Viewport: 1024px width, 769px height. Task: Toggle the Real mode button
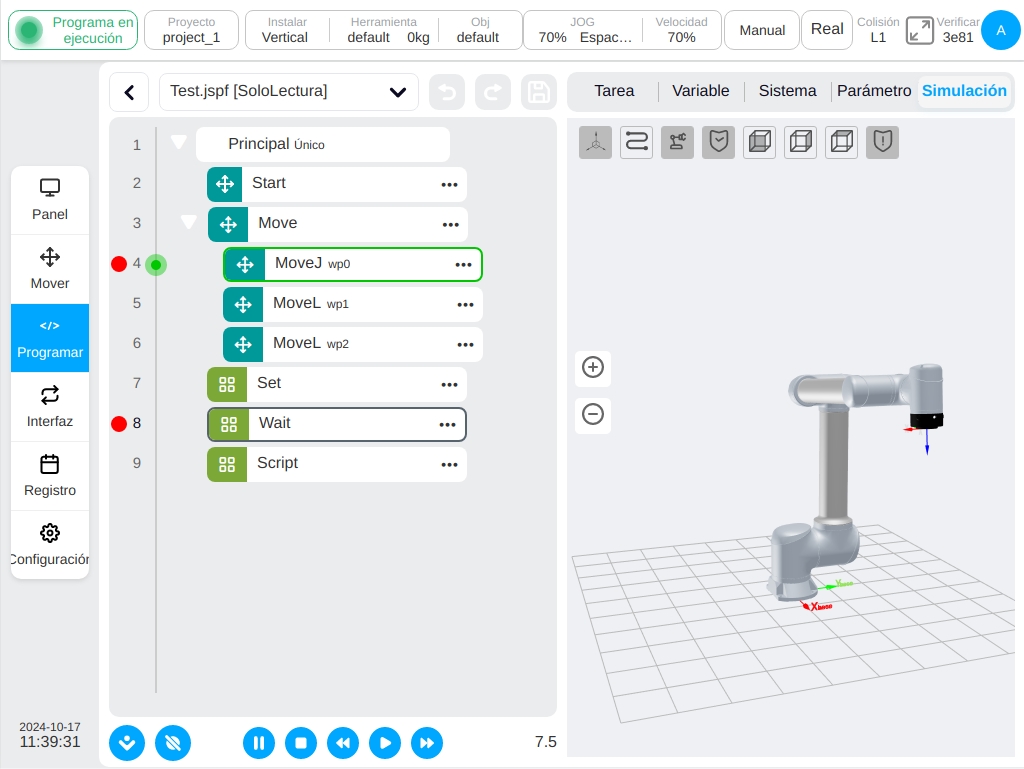827,30
